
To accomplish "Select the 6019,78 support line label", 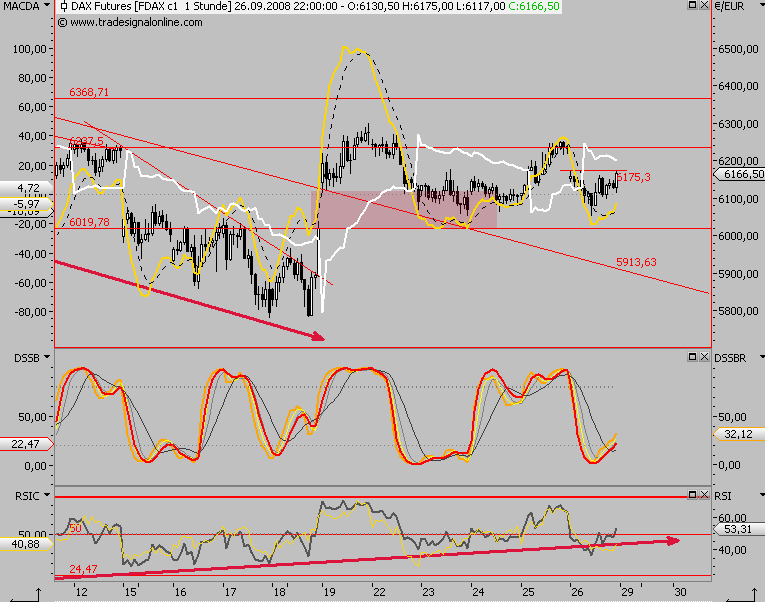I will click(x=89, y=222).
